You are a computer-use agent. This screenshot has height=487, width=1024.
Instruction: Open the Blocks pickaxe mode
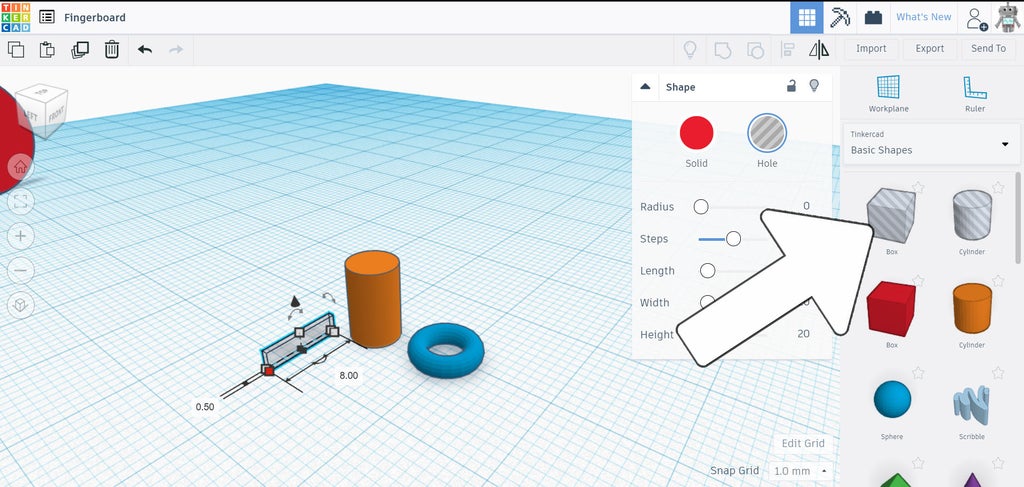[x=840, y=18]
